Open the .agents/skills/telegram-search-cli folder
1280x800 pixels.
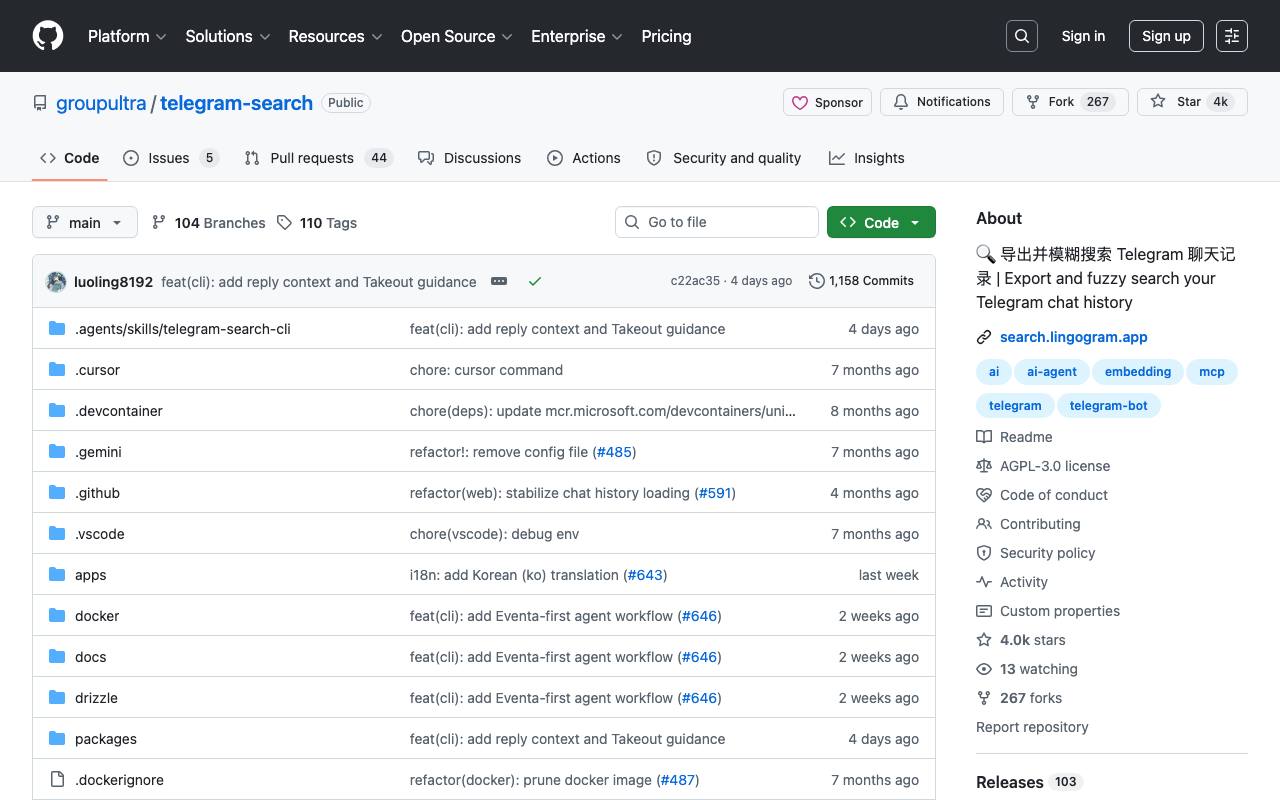tap(183, 329)
